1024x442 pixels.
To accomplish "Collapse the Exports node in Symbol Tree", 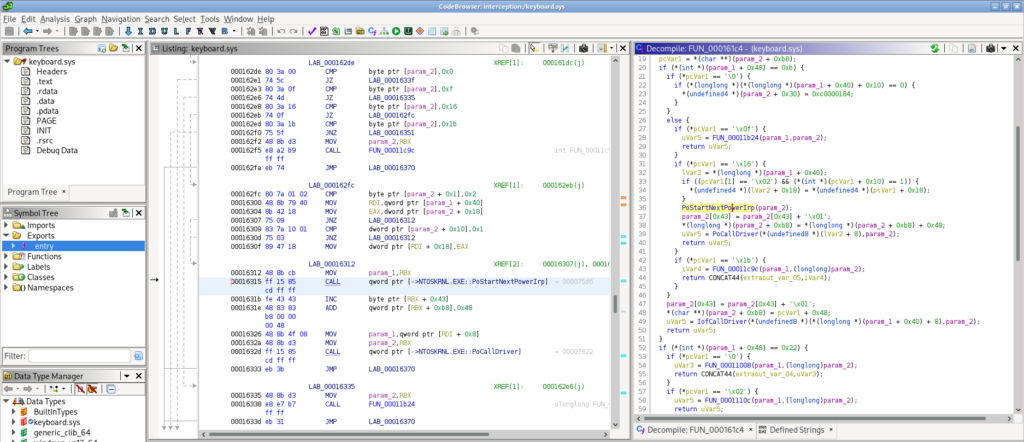I will point(7,236).
